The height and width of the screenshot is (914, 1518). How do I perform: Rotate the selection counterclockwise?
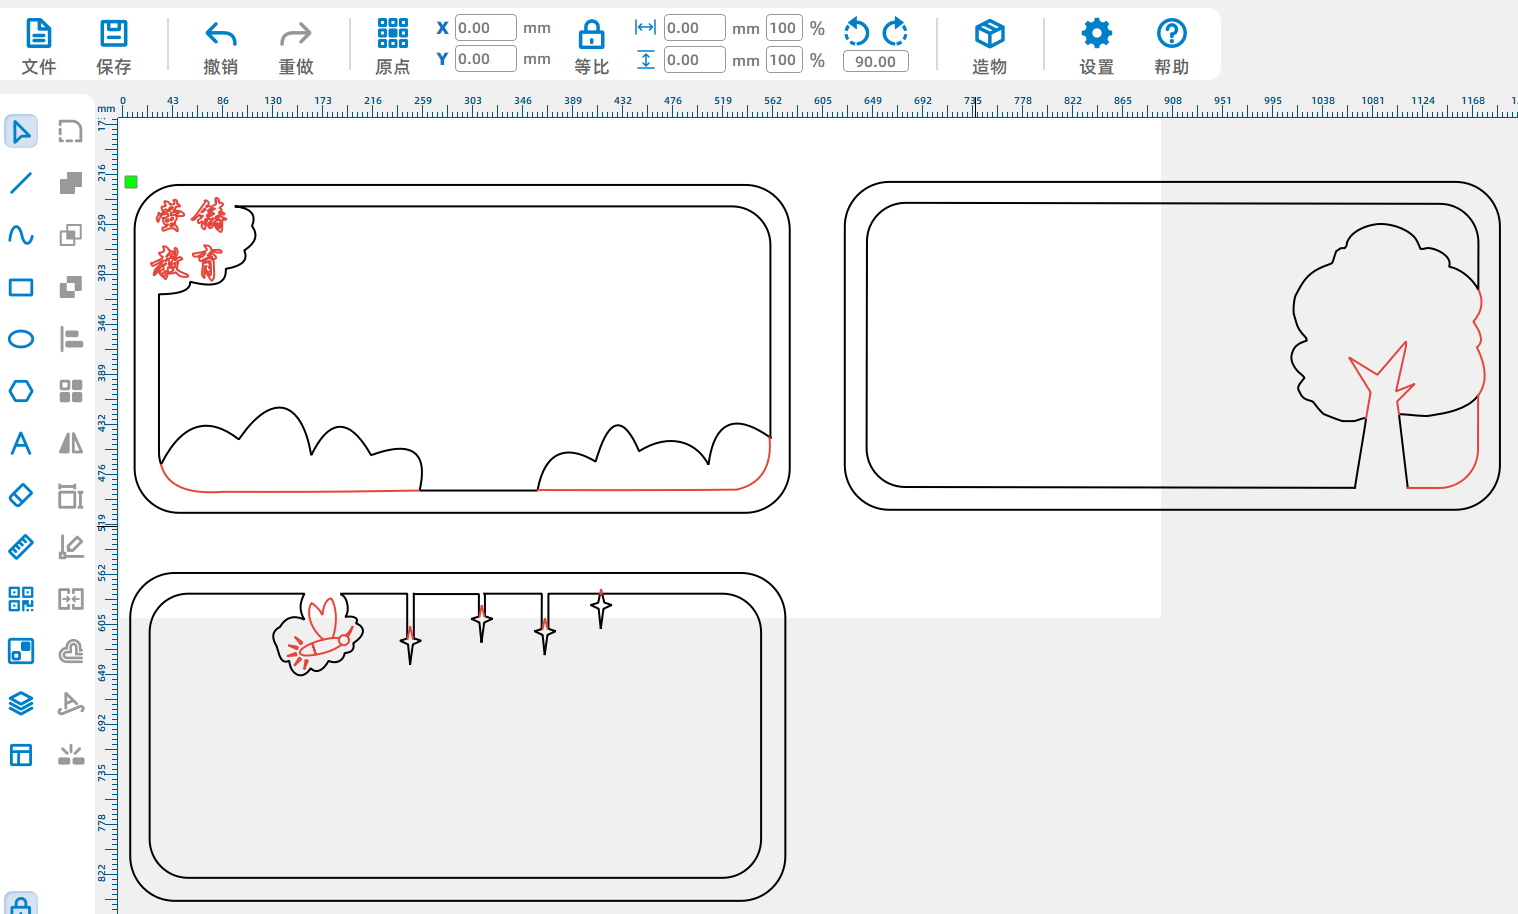pos(857,31)
